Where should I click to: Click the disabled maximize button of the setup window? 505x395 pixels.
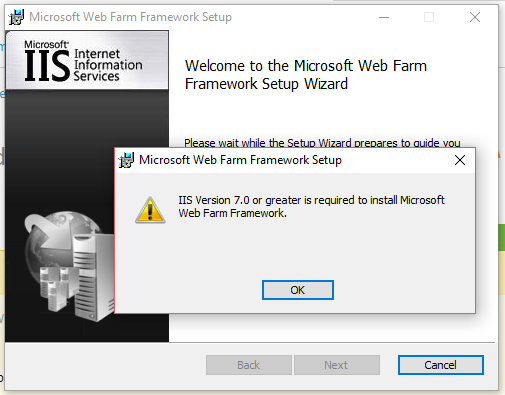pyautogui.click(x=429, y=17)
